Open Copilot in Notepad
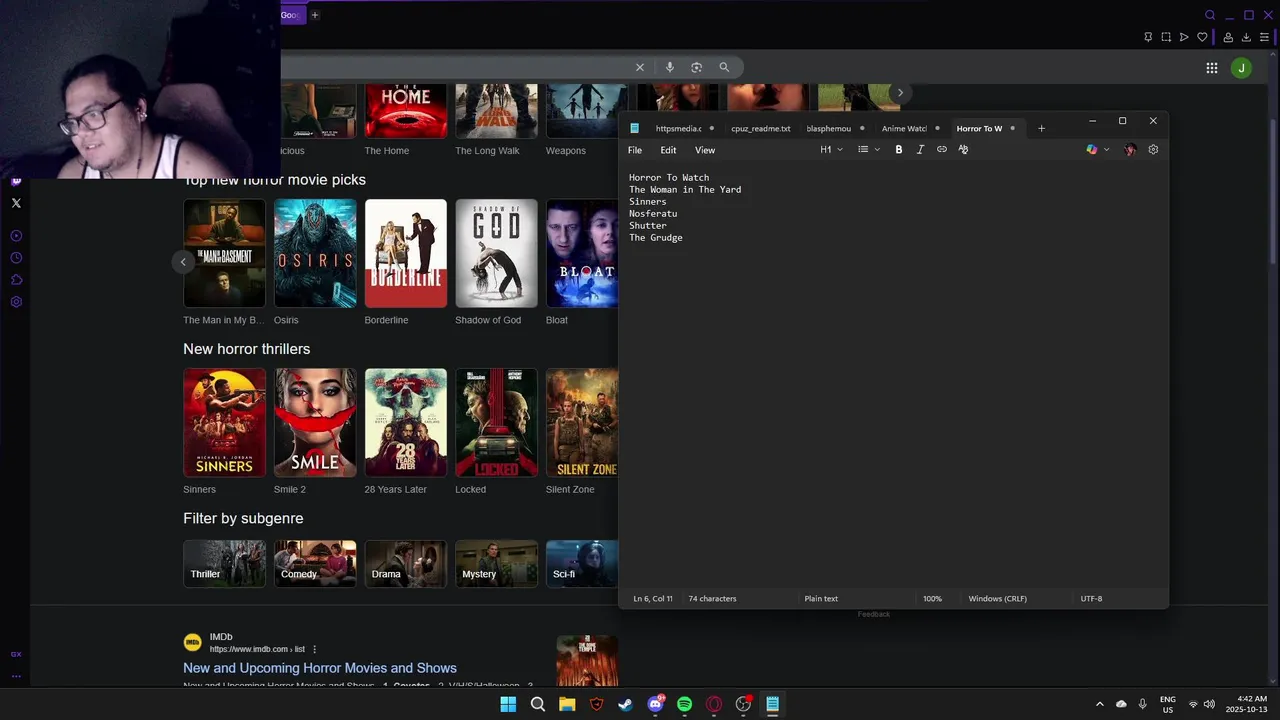This screenshot has height=720, width=1280. [1092, 150]
